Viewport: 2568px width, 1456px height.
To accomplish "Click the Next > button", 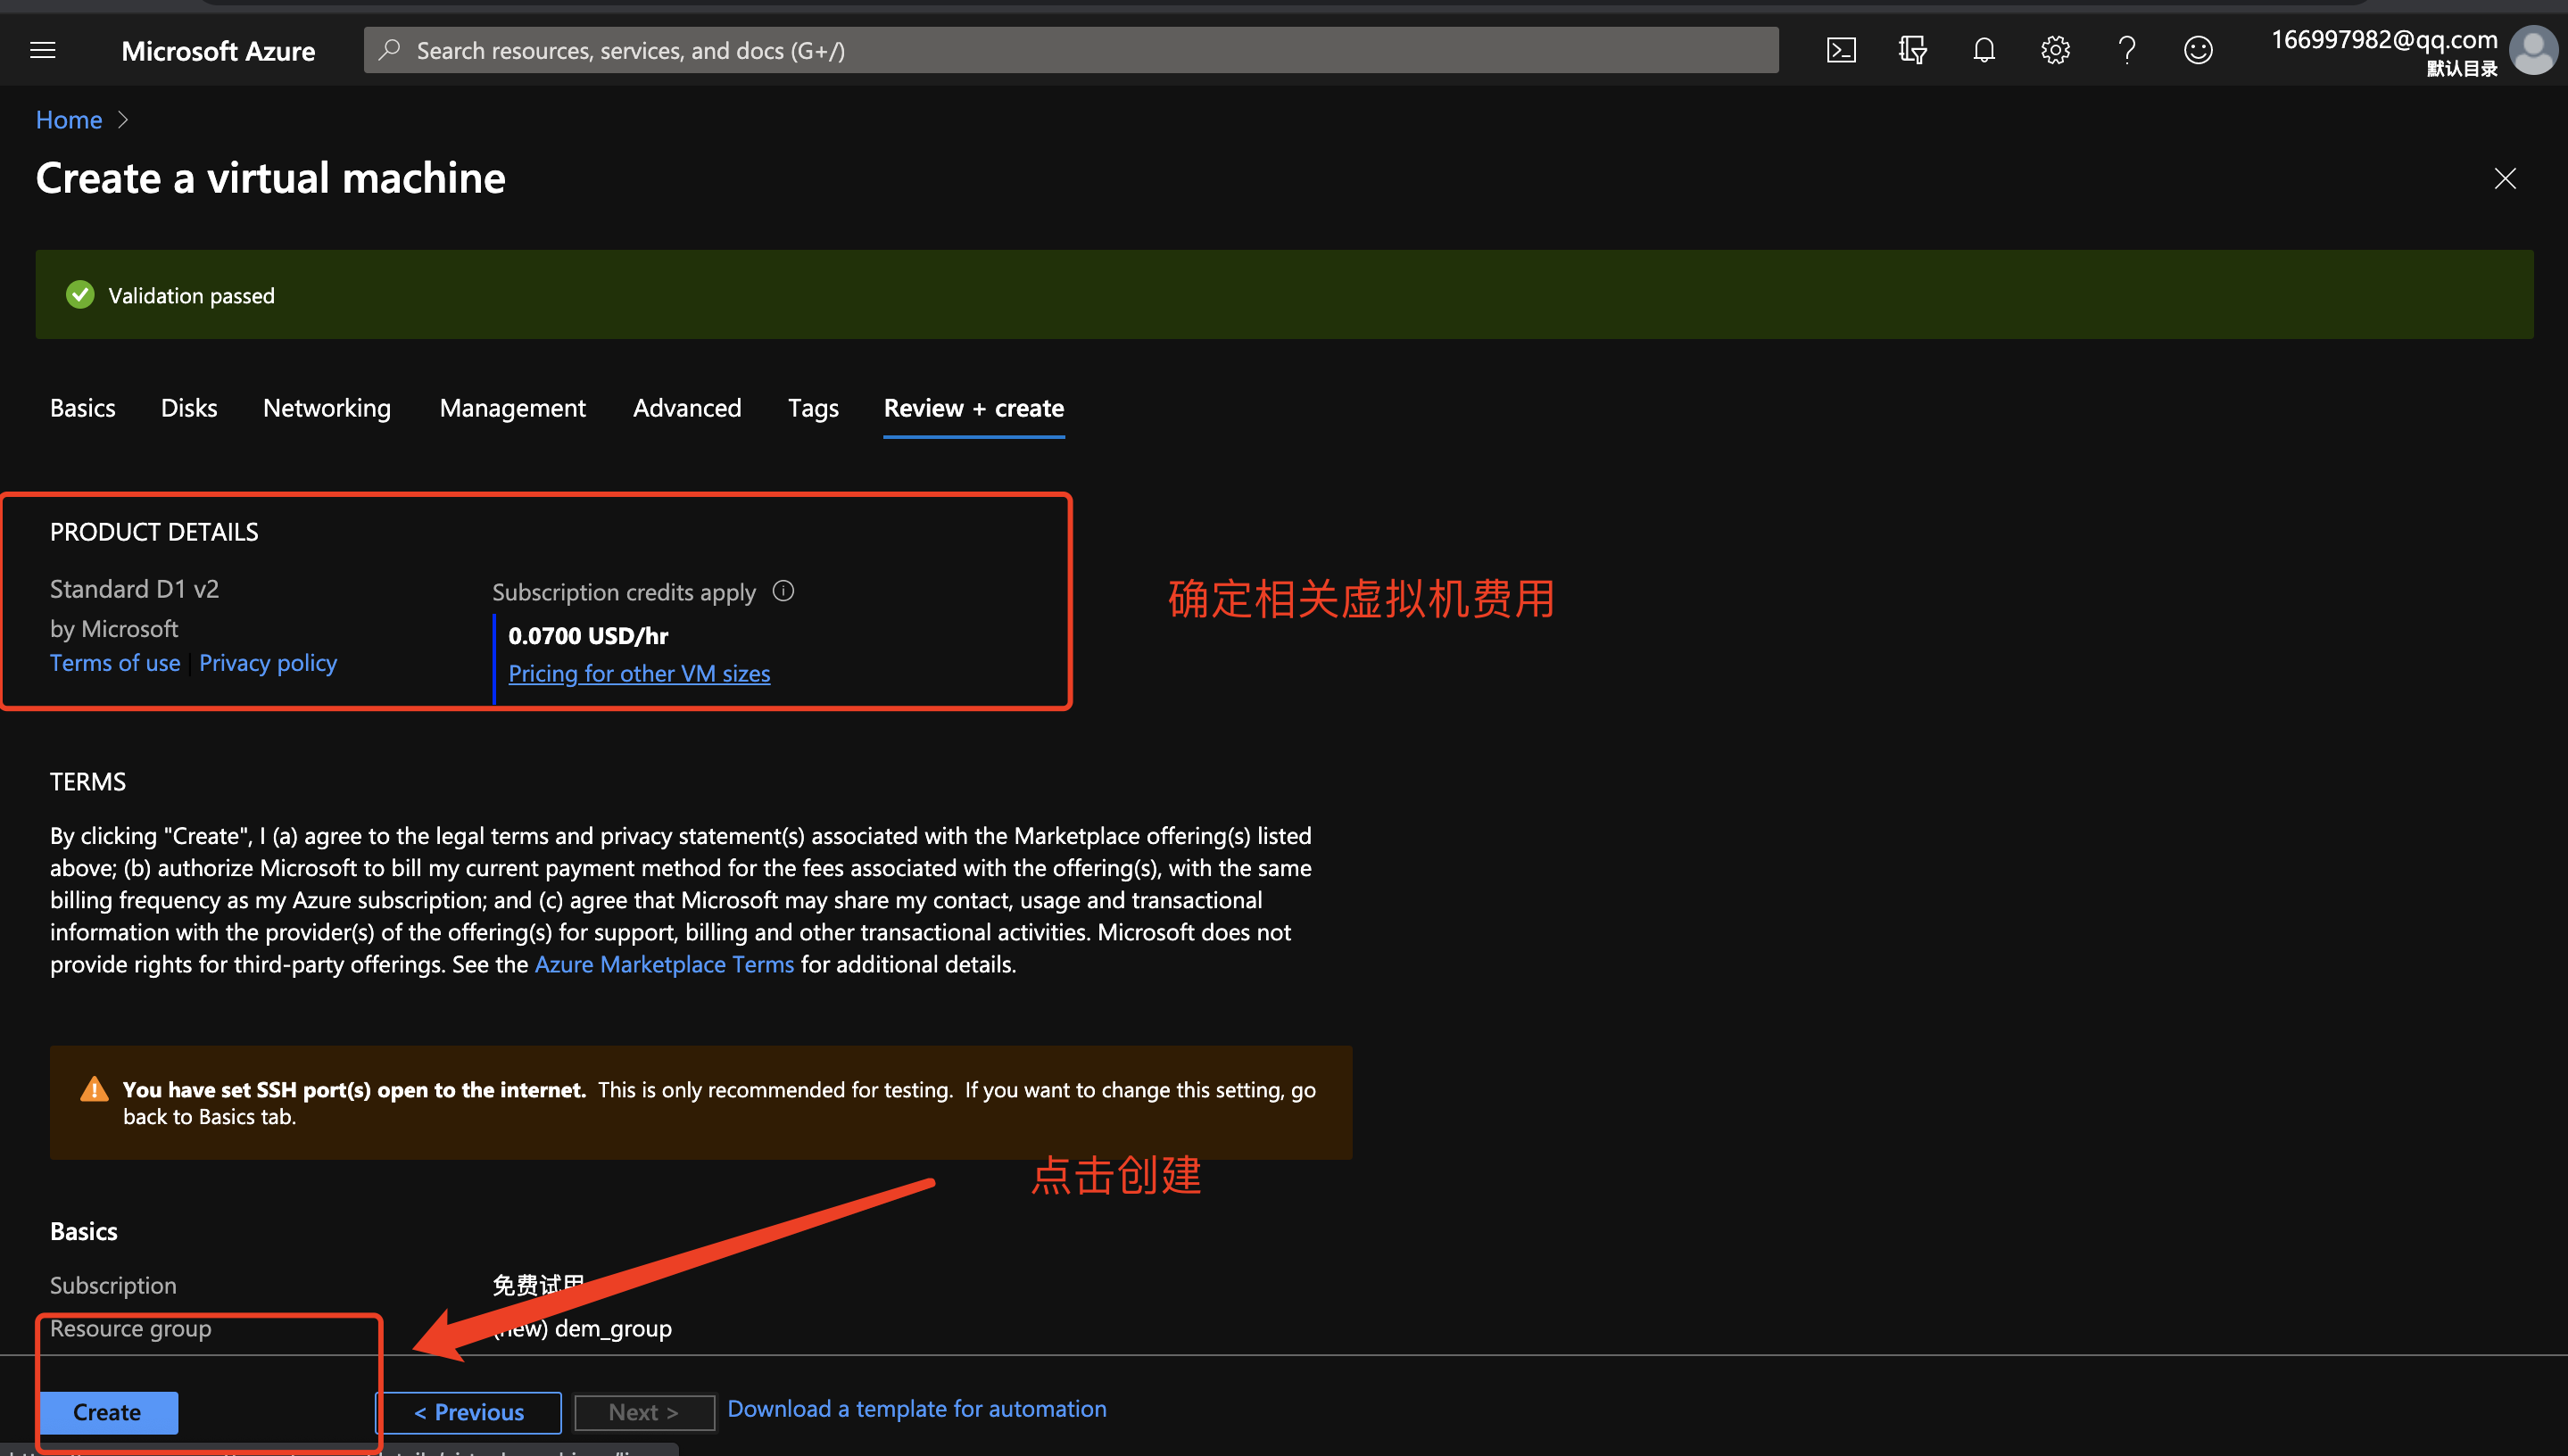I will [644, 1412].
